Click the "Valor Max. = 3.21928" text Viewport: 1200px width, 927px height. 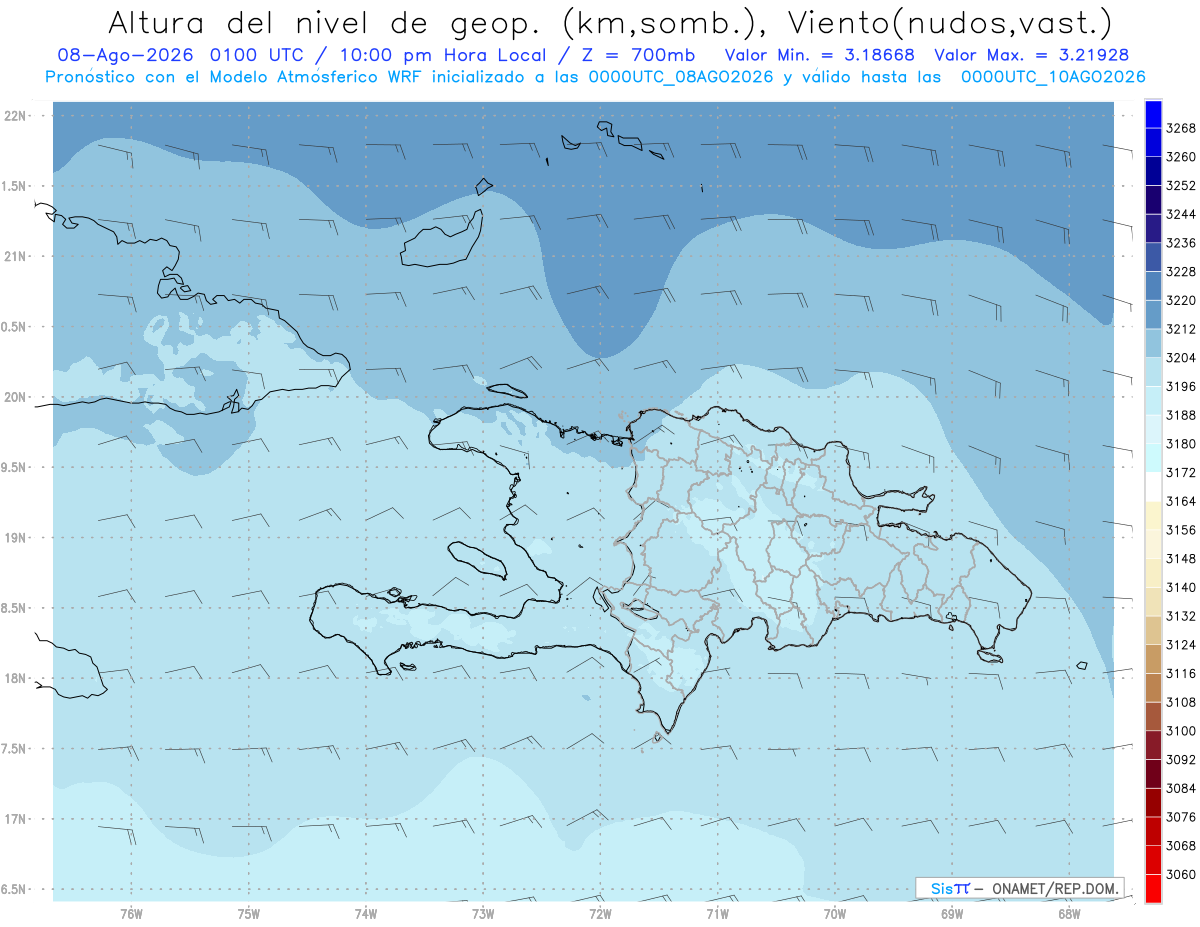pos(1032,56)
